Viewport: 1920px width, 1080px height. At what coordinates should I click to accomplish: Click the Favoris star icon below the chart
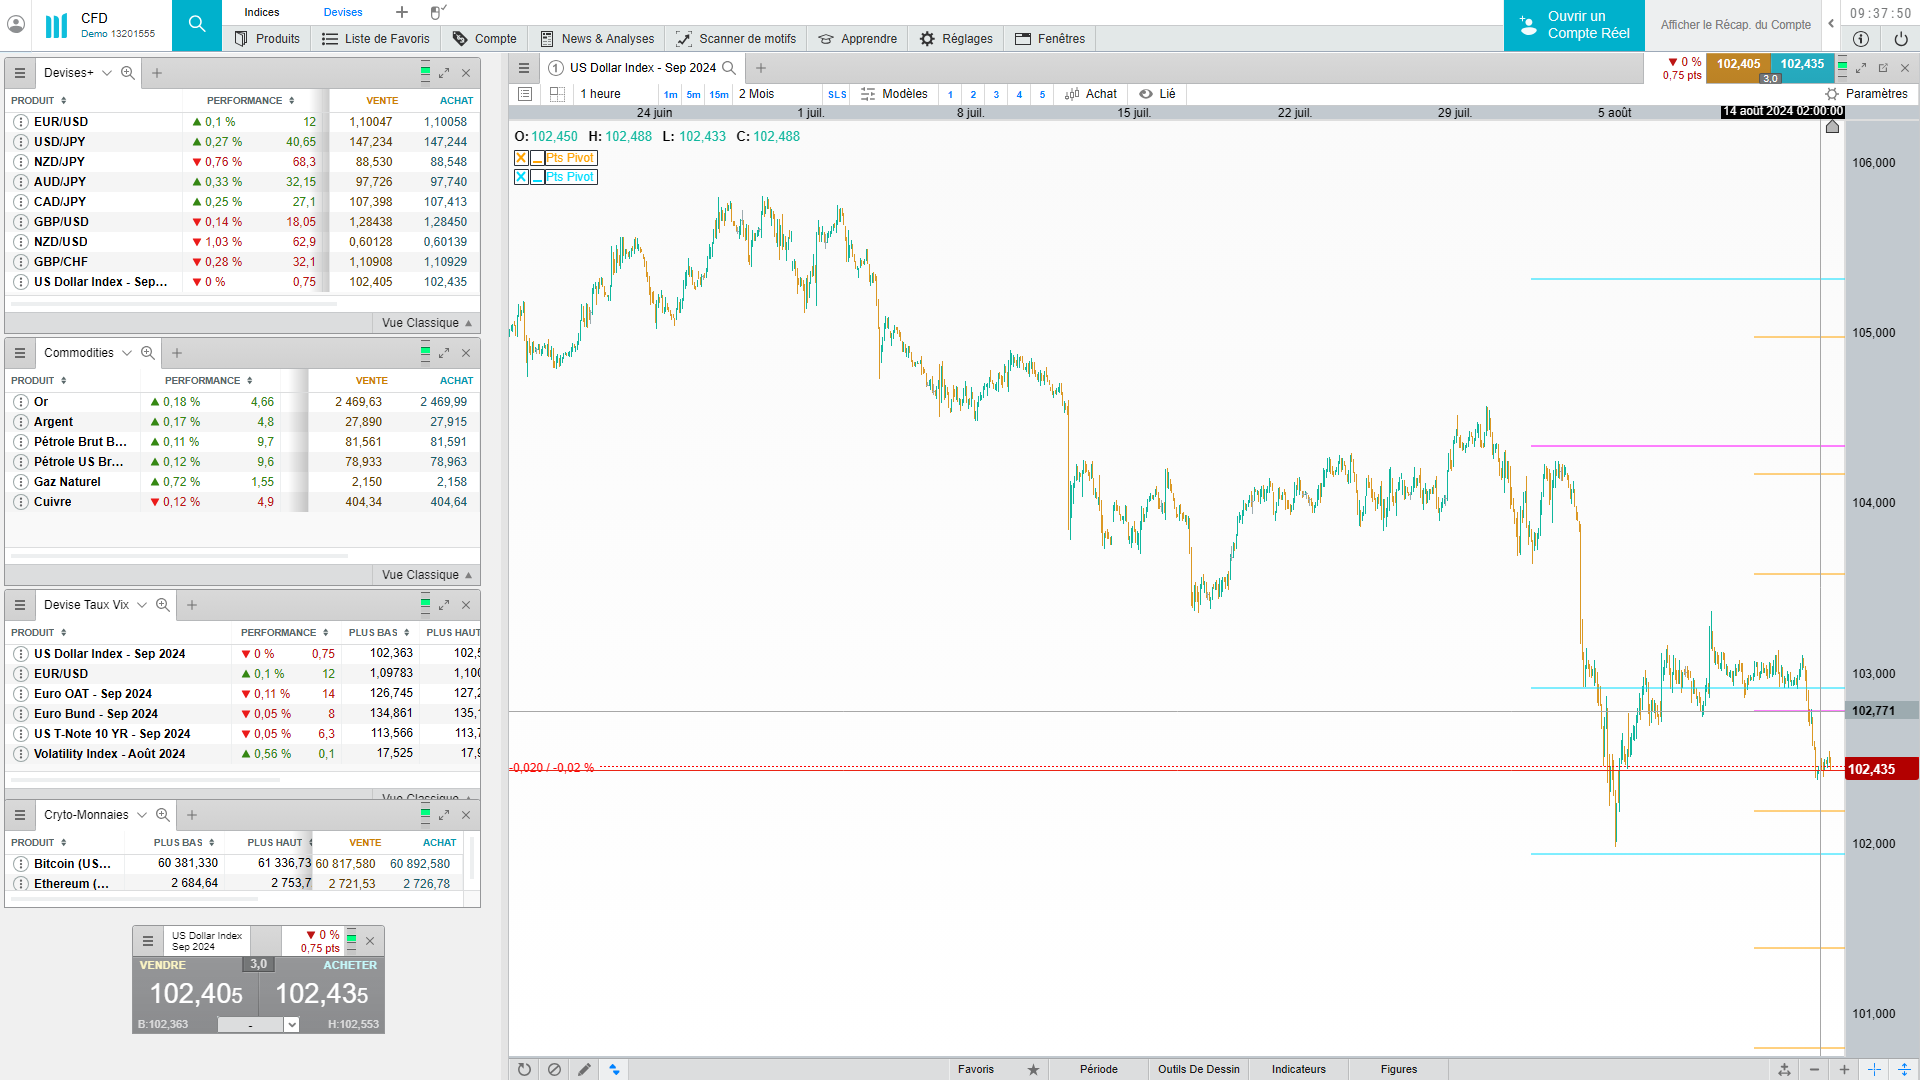click(x=1033, y=1069)
